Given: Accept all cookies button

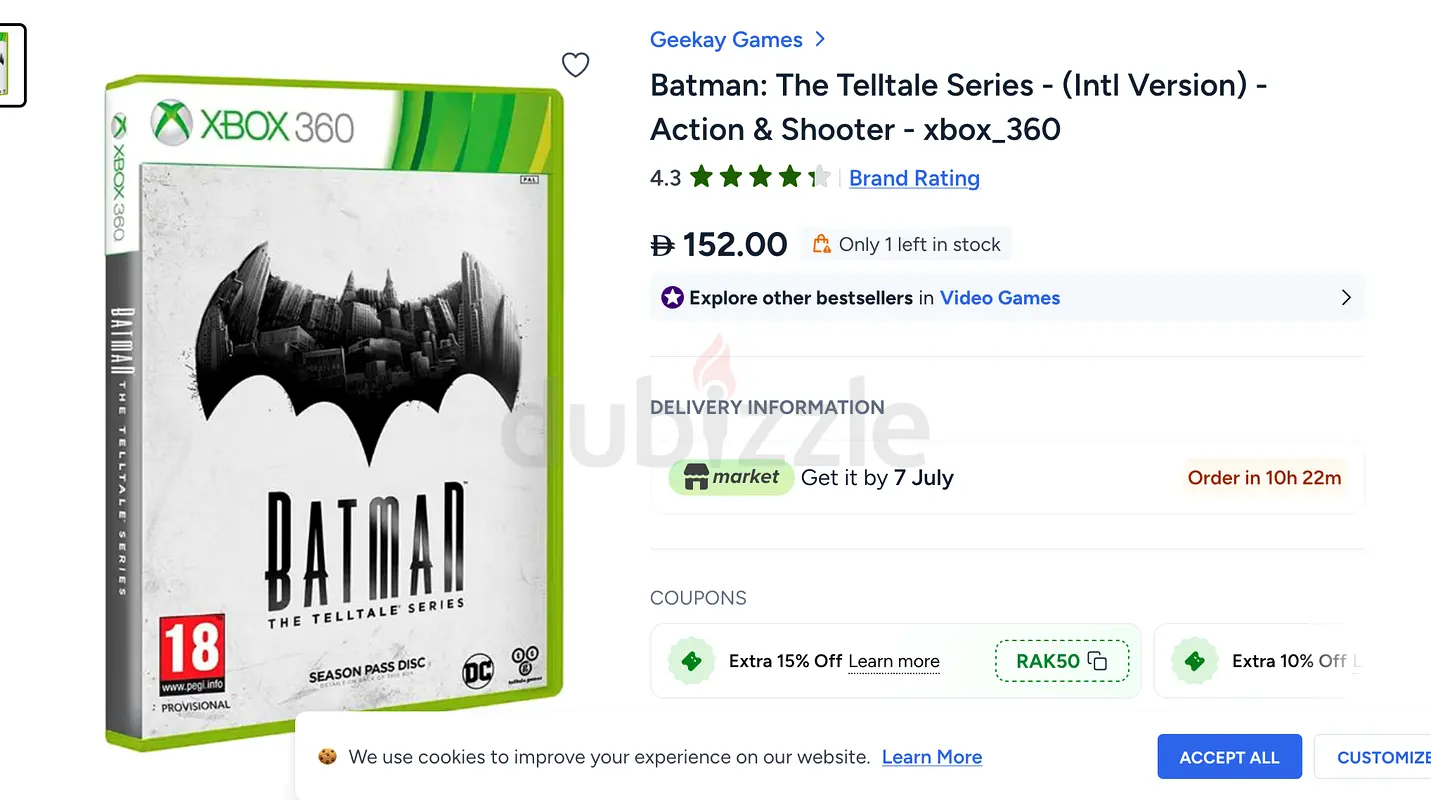Looking at the screenshot, I should 1229,757.
